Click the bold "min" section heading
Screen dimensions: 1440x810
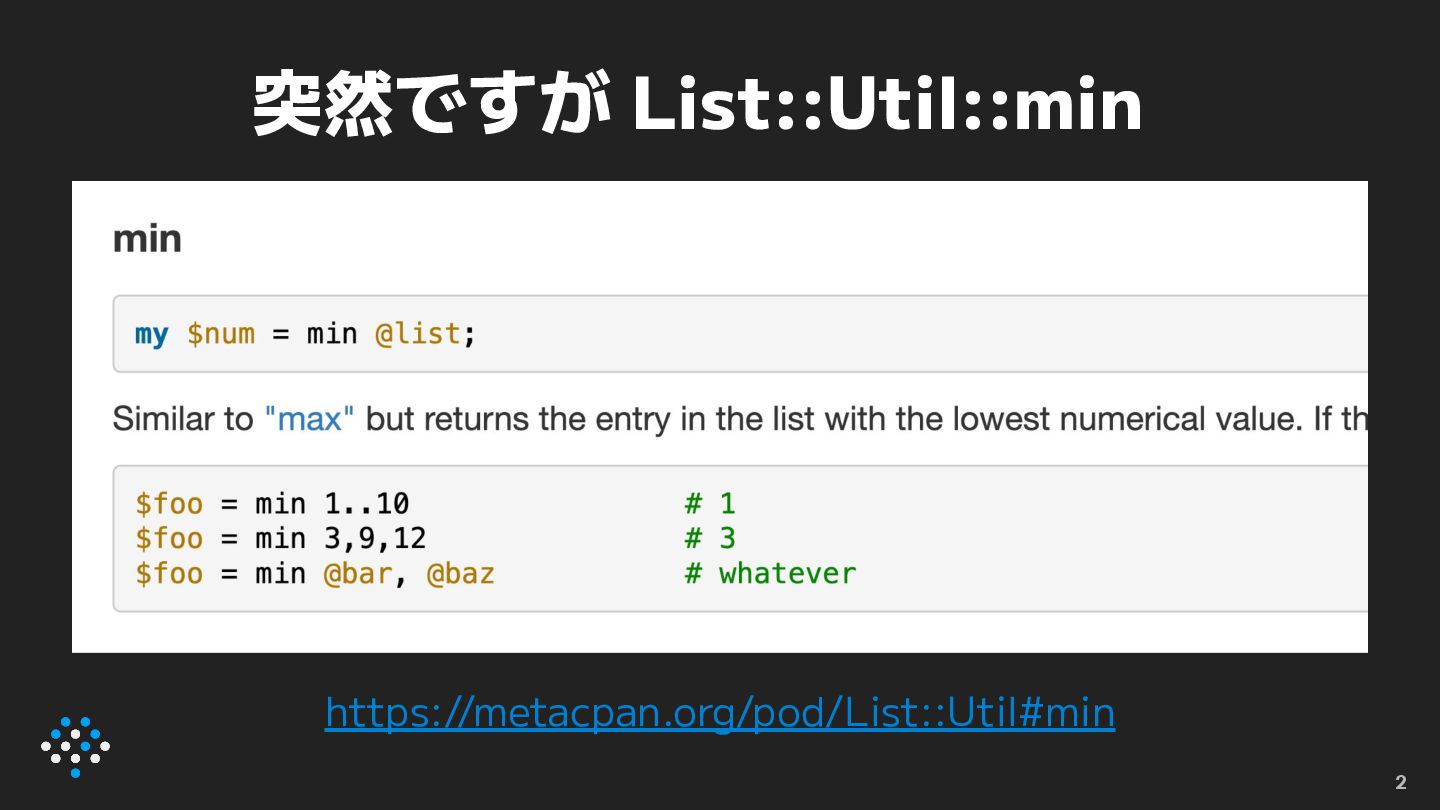point(147,240)
